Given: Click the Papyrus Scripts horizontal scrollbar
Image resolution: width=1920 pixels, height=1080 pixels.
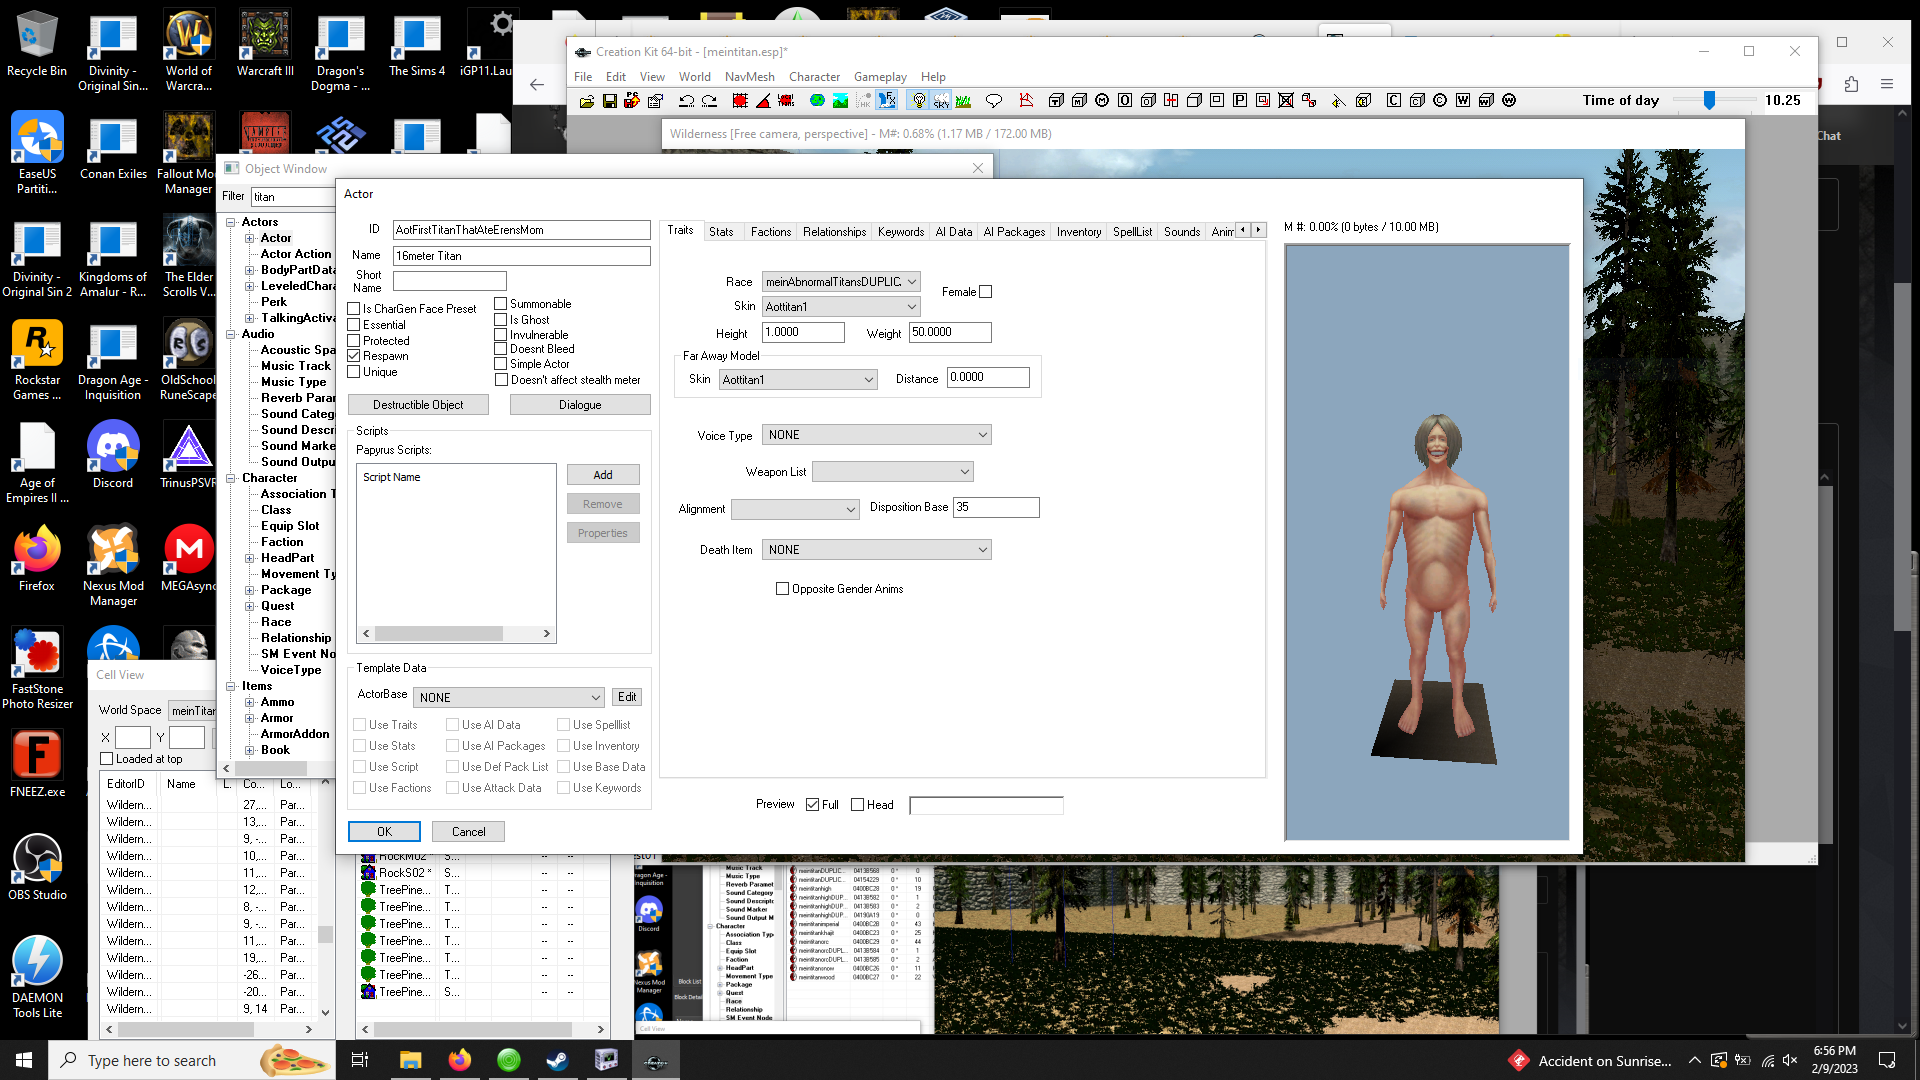Looking at the screenshot, I should pos(456,633).
